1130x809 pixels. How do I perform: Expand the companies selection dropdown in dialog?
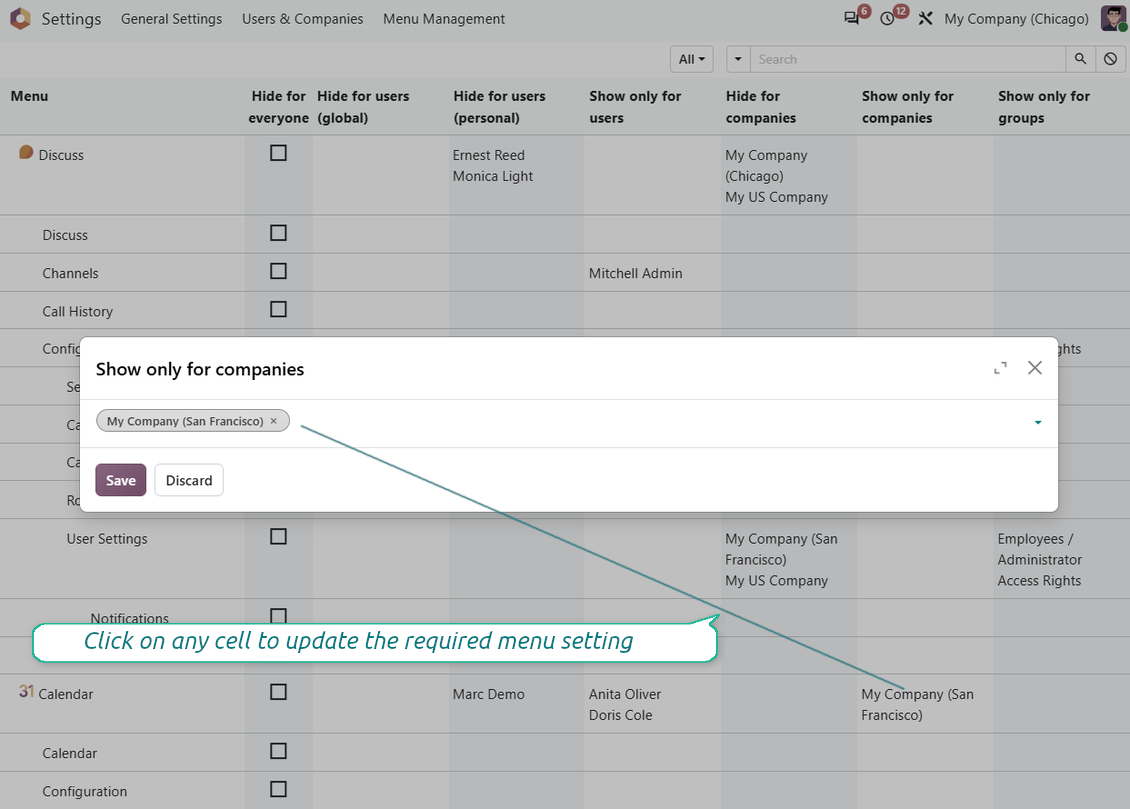coord(1038,422)
